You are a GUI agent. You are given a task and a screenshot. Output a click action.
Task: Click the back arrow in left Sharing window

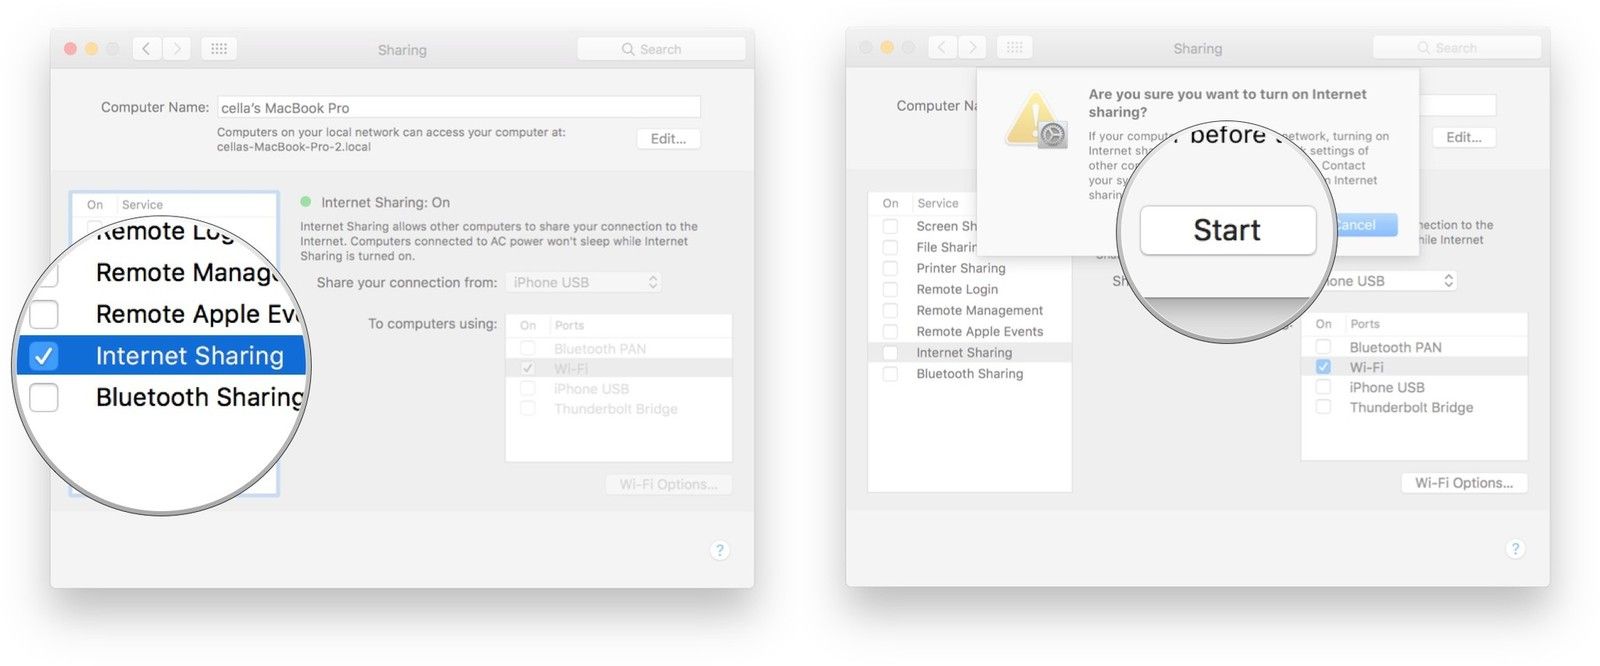pos(147,48)
